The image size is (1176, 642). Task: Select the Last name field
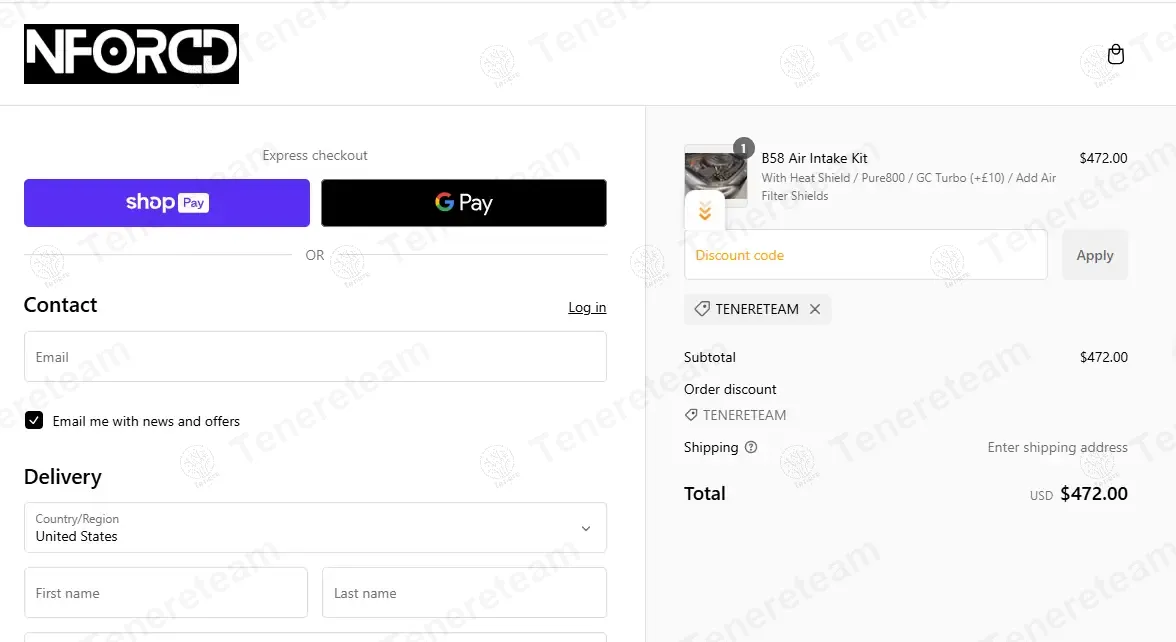point(464,593)
